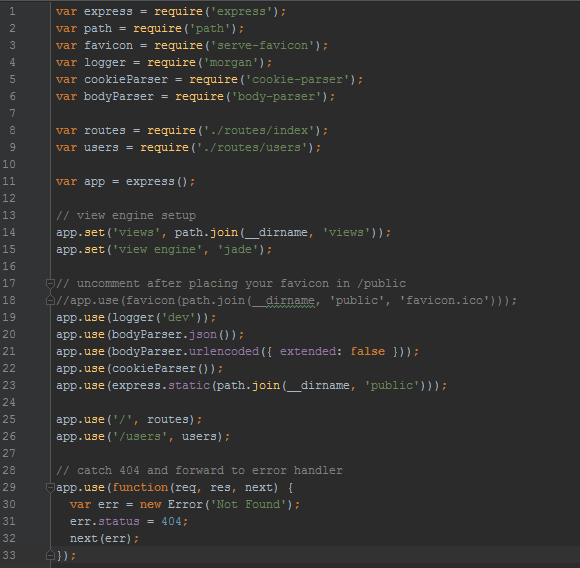Click the 'morgan' string on line 4

coord(231,62)
